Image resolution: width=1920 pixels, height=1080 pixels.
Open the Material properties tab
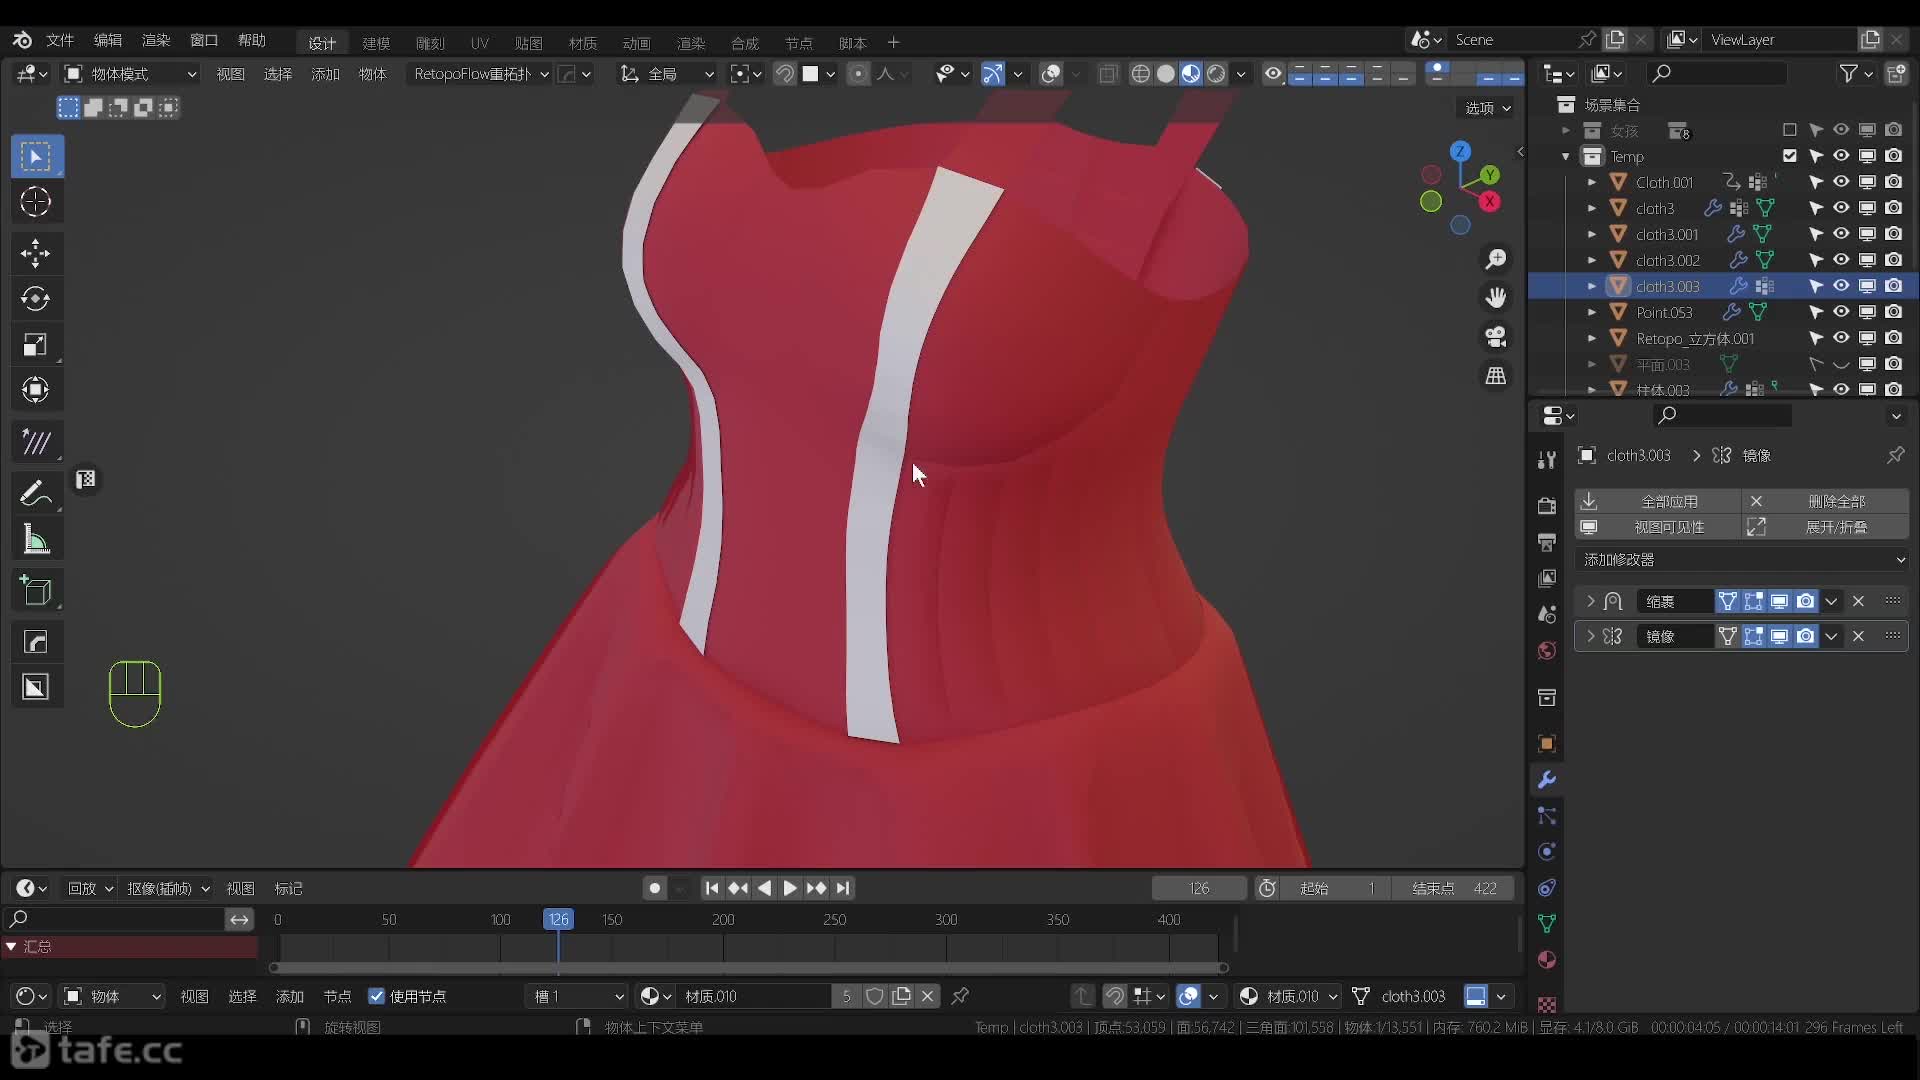(x=1547, y=960)
